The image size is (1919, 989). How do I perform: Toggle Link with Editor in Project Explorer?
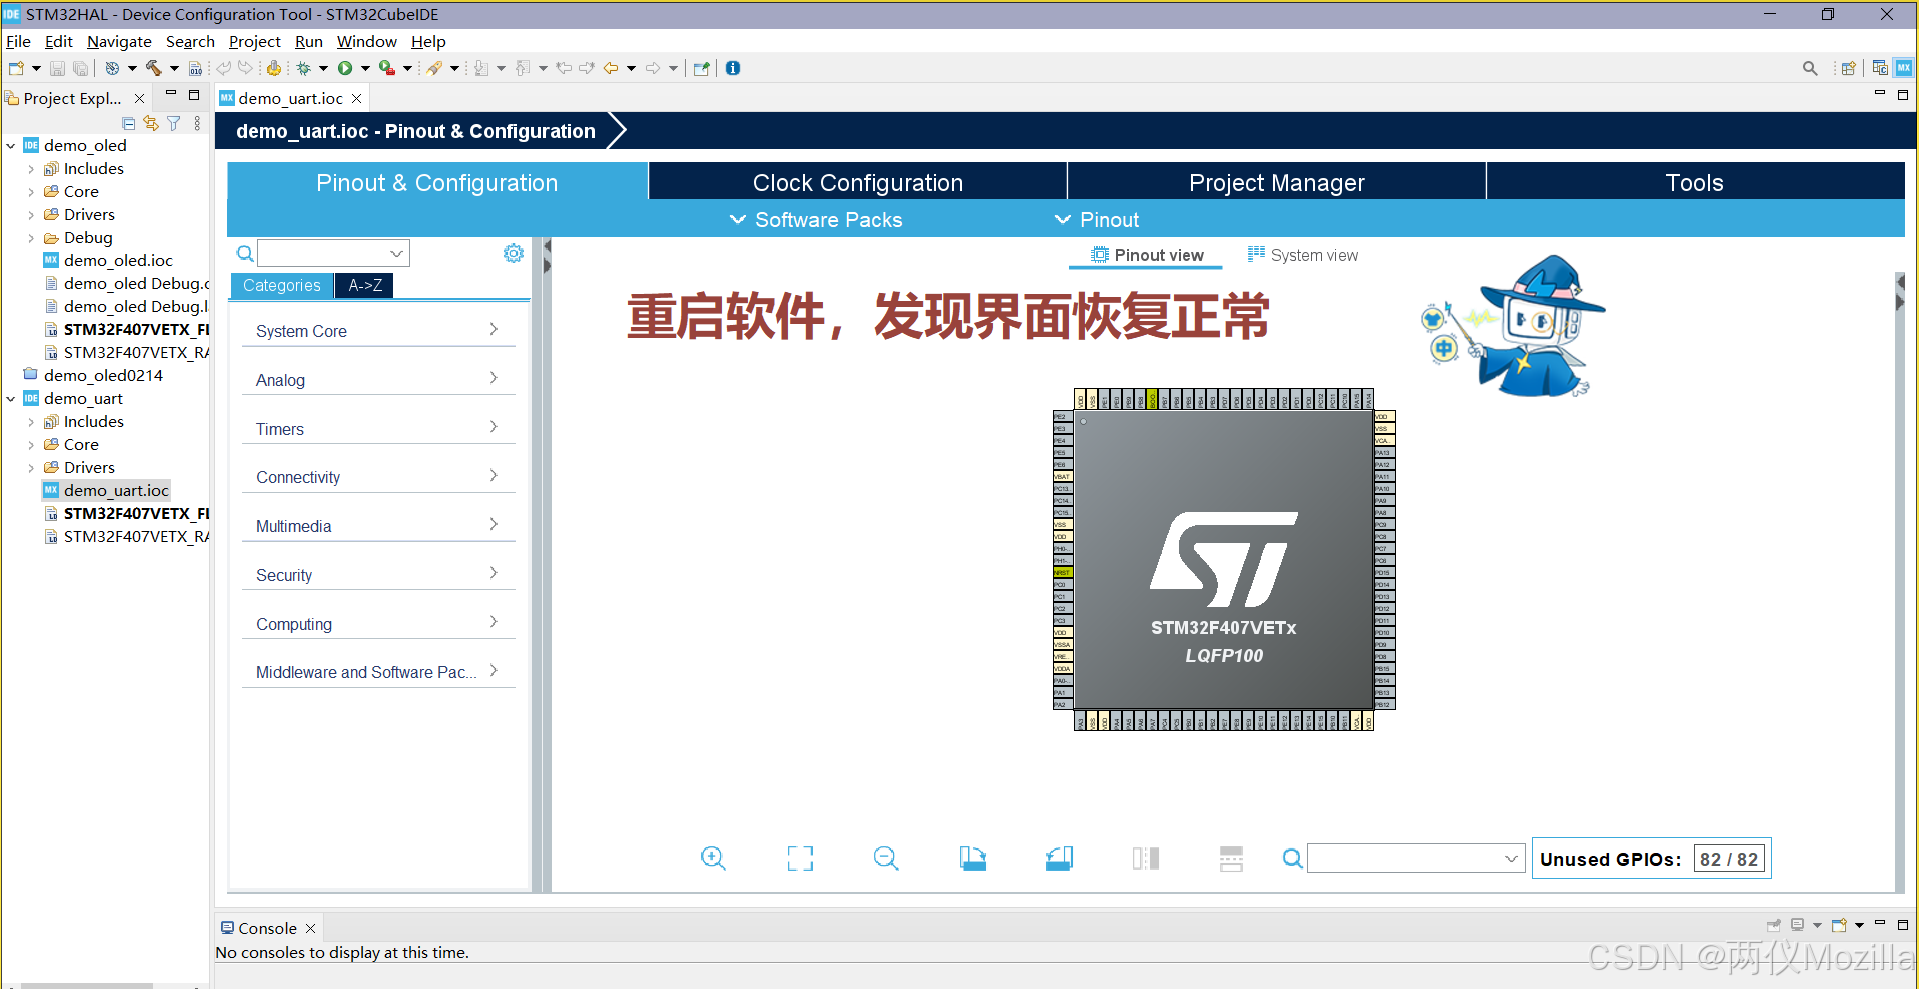click(x=151, y=123)
